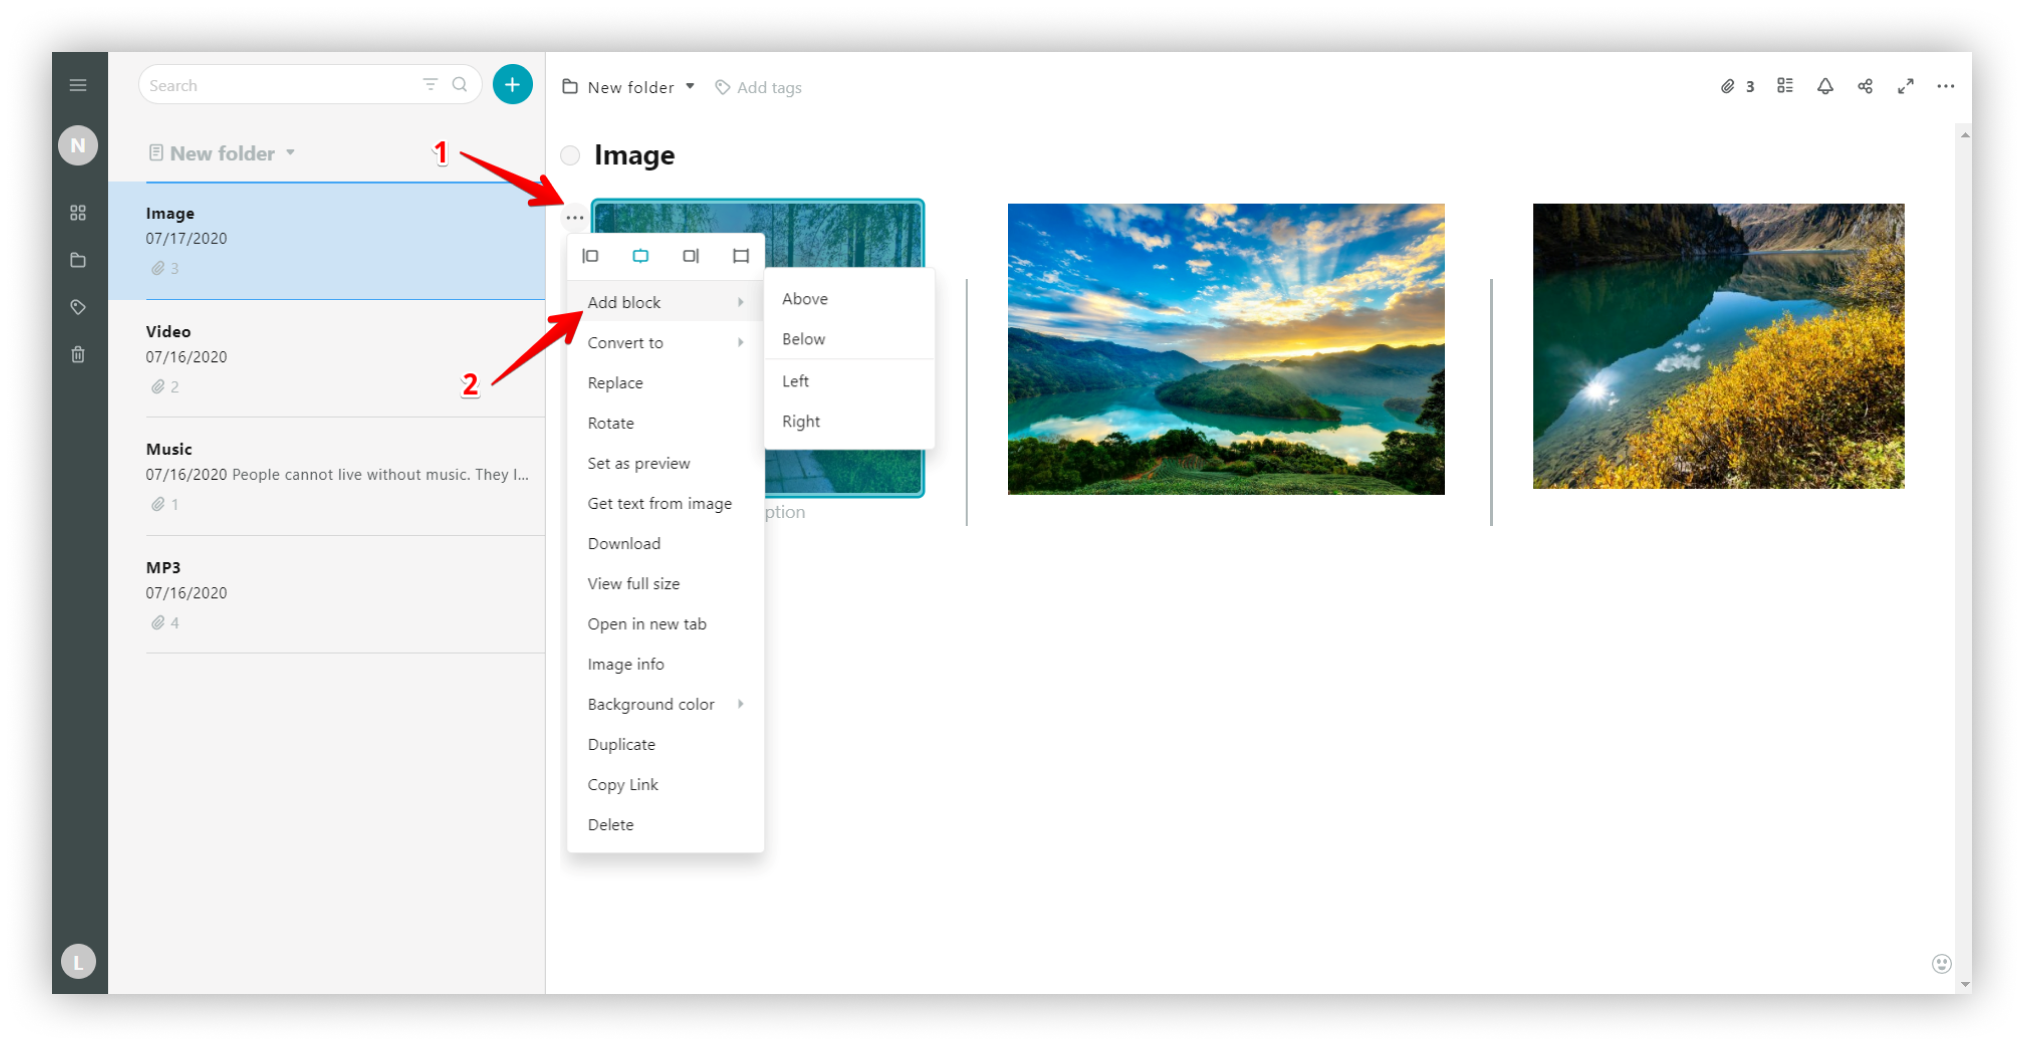The height and width of the screenshot is (1046, 2024).
Task: Align image block to the left
Action: (x=591, y=256)
